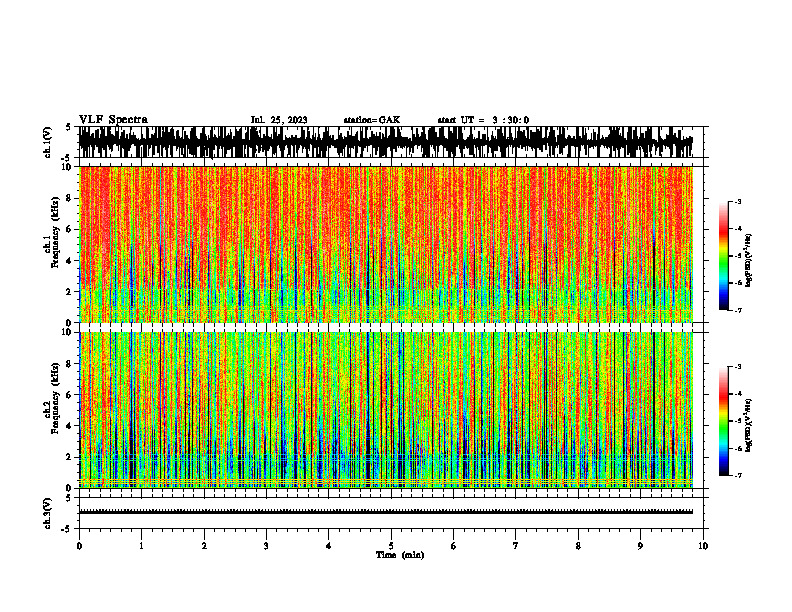
Task: Click the "-7" tick on ch.2 colorbar
Action: pyautogui.click(x=738, y=475)
